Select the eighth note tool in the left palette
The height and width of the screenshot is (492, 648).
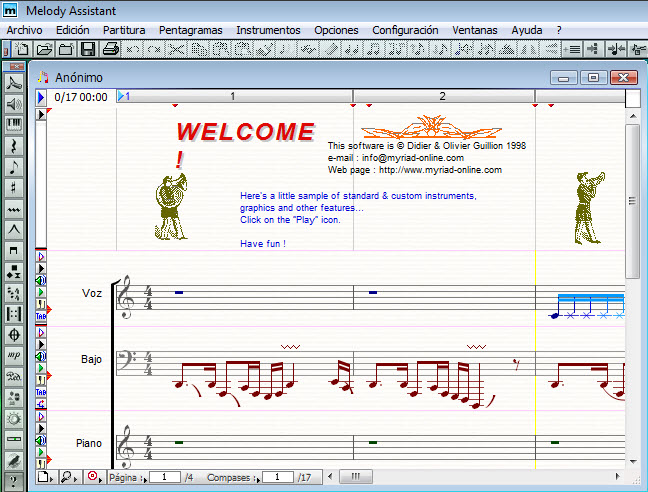pos(14,167)
